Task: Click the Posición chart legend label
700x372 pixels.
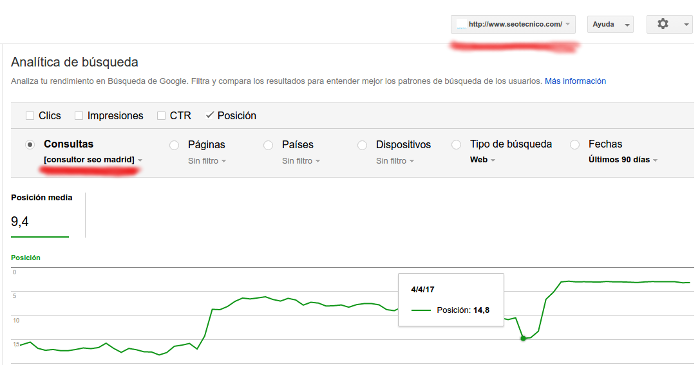Action: (25, 258)
